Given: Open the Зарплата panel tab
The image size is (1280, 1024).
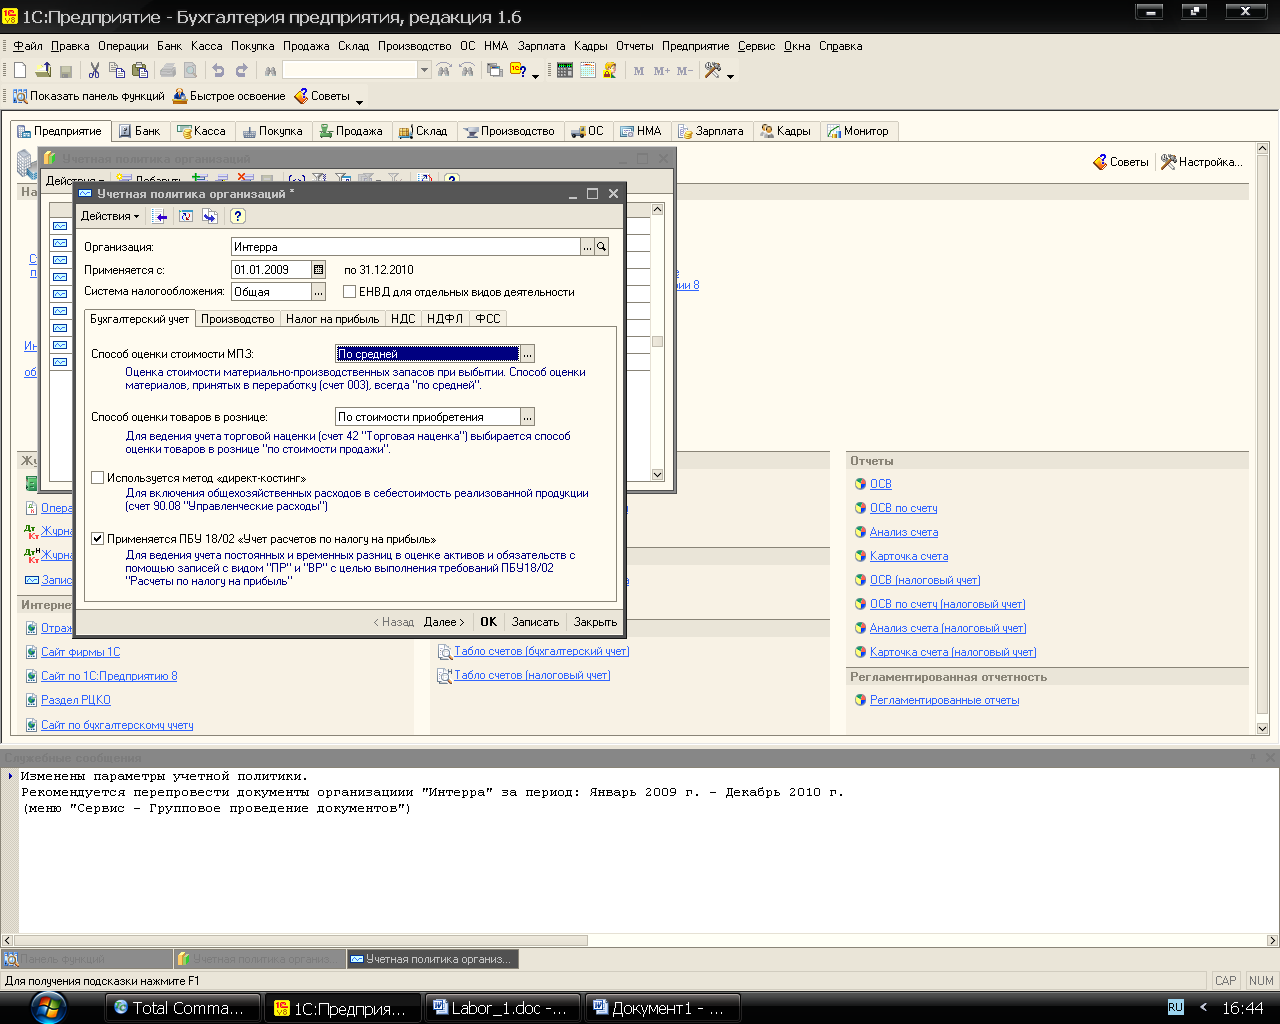Looking at the screenshot, I should (711, 131).
